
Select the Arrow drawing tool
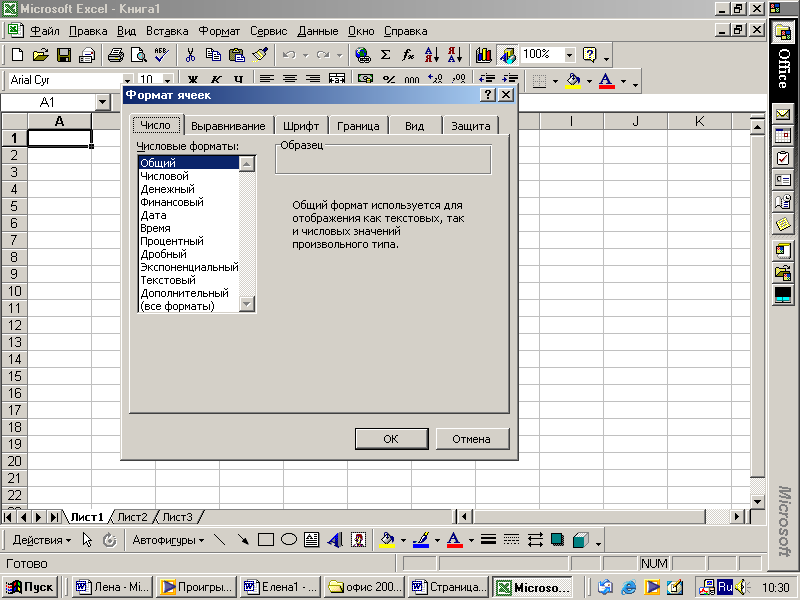[x=242, y=540]
